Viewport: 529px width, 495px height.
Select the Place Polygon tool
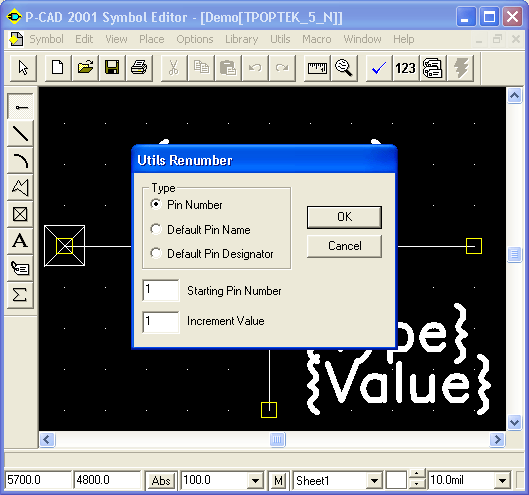[20, 187]
